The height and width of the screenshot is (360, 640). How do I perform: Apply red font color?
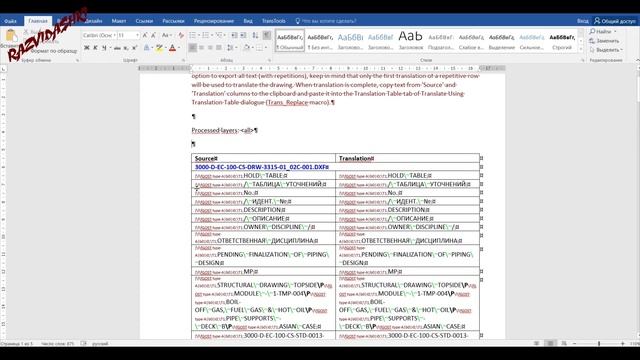pos(172,48)
